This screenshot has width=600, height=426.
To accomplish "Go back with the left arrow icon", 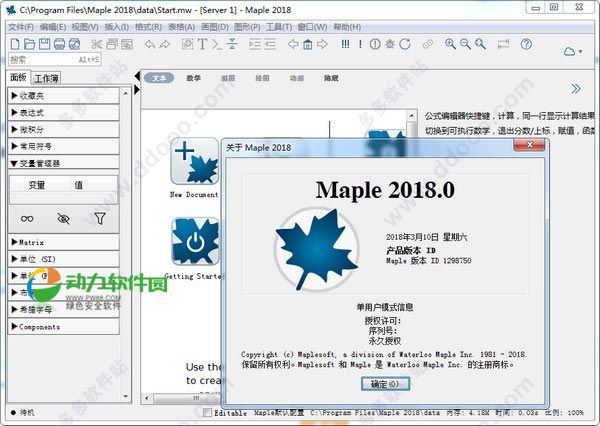I will [293, 44].
